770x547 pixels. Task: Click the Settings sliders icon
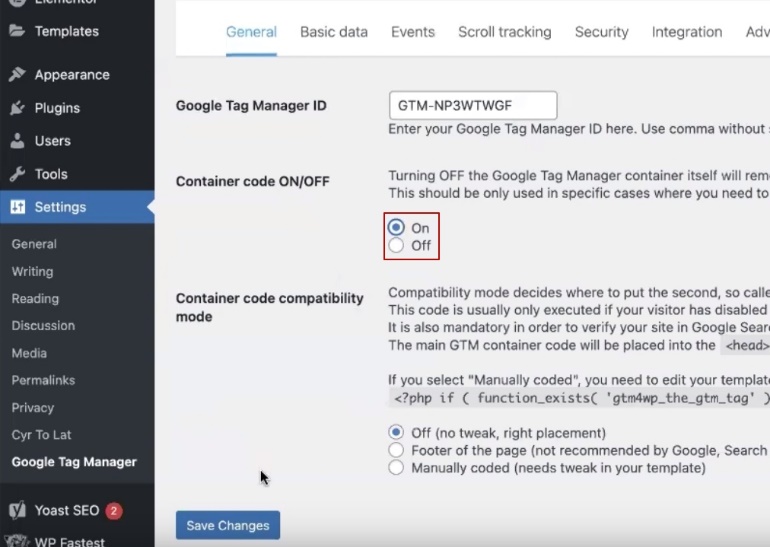point(17,207)
